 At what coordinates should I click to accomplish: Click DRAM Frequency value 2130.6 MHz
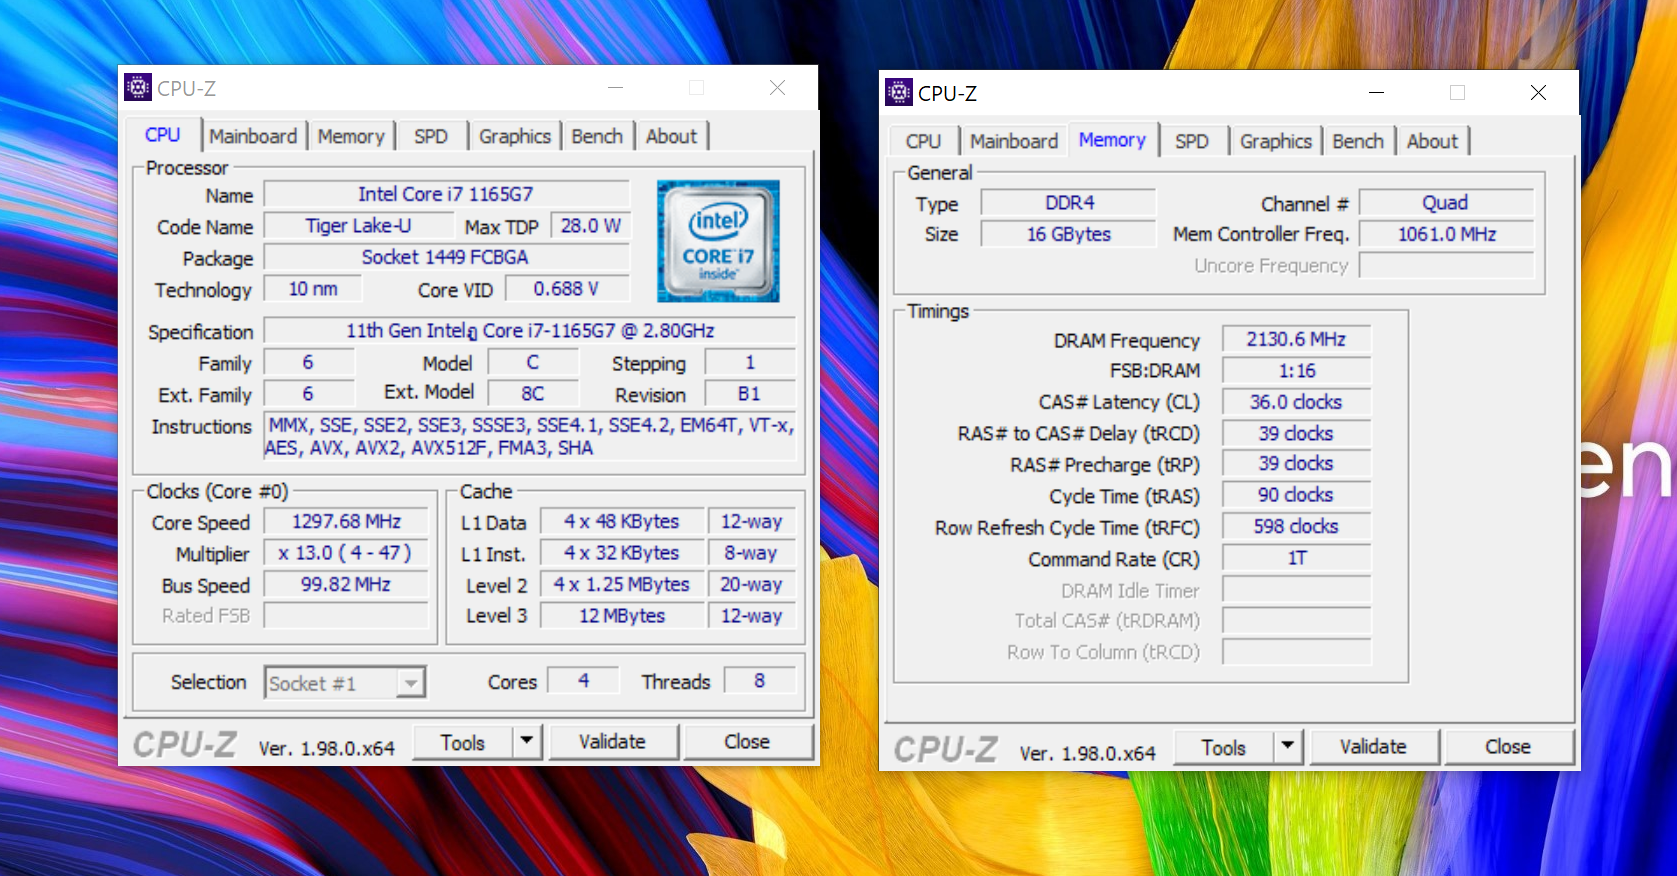[1297, 340]
